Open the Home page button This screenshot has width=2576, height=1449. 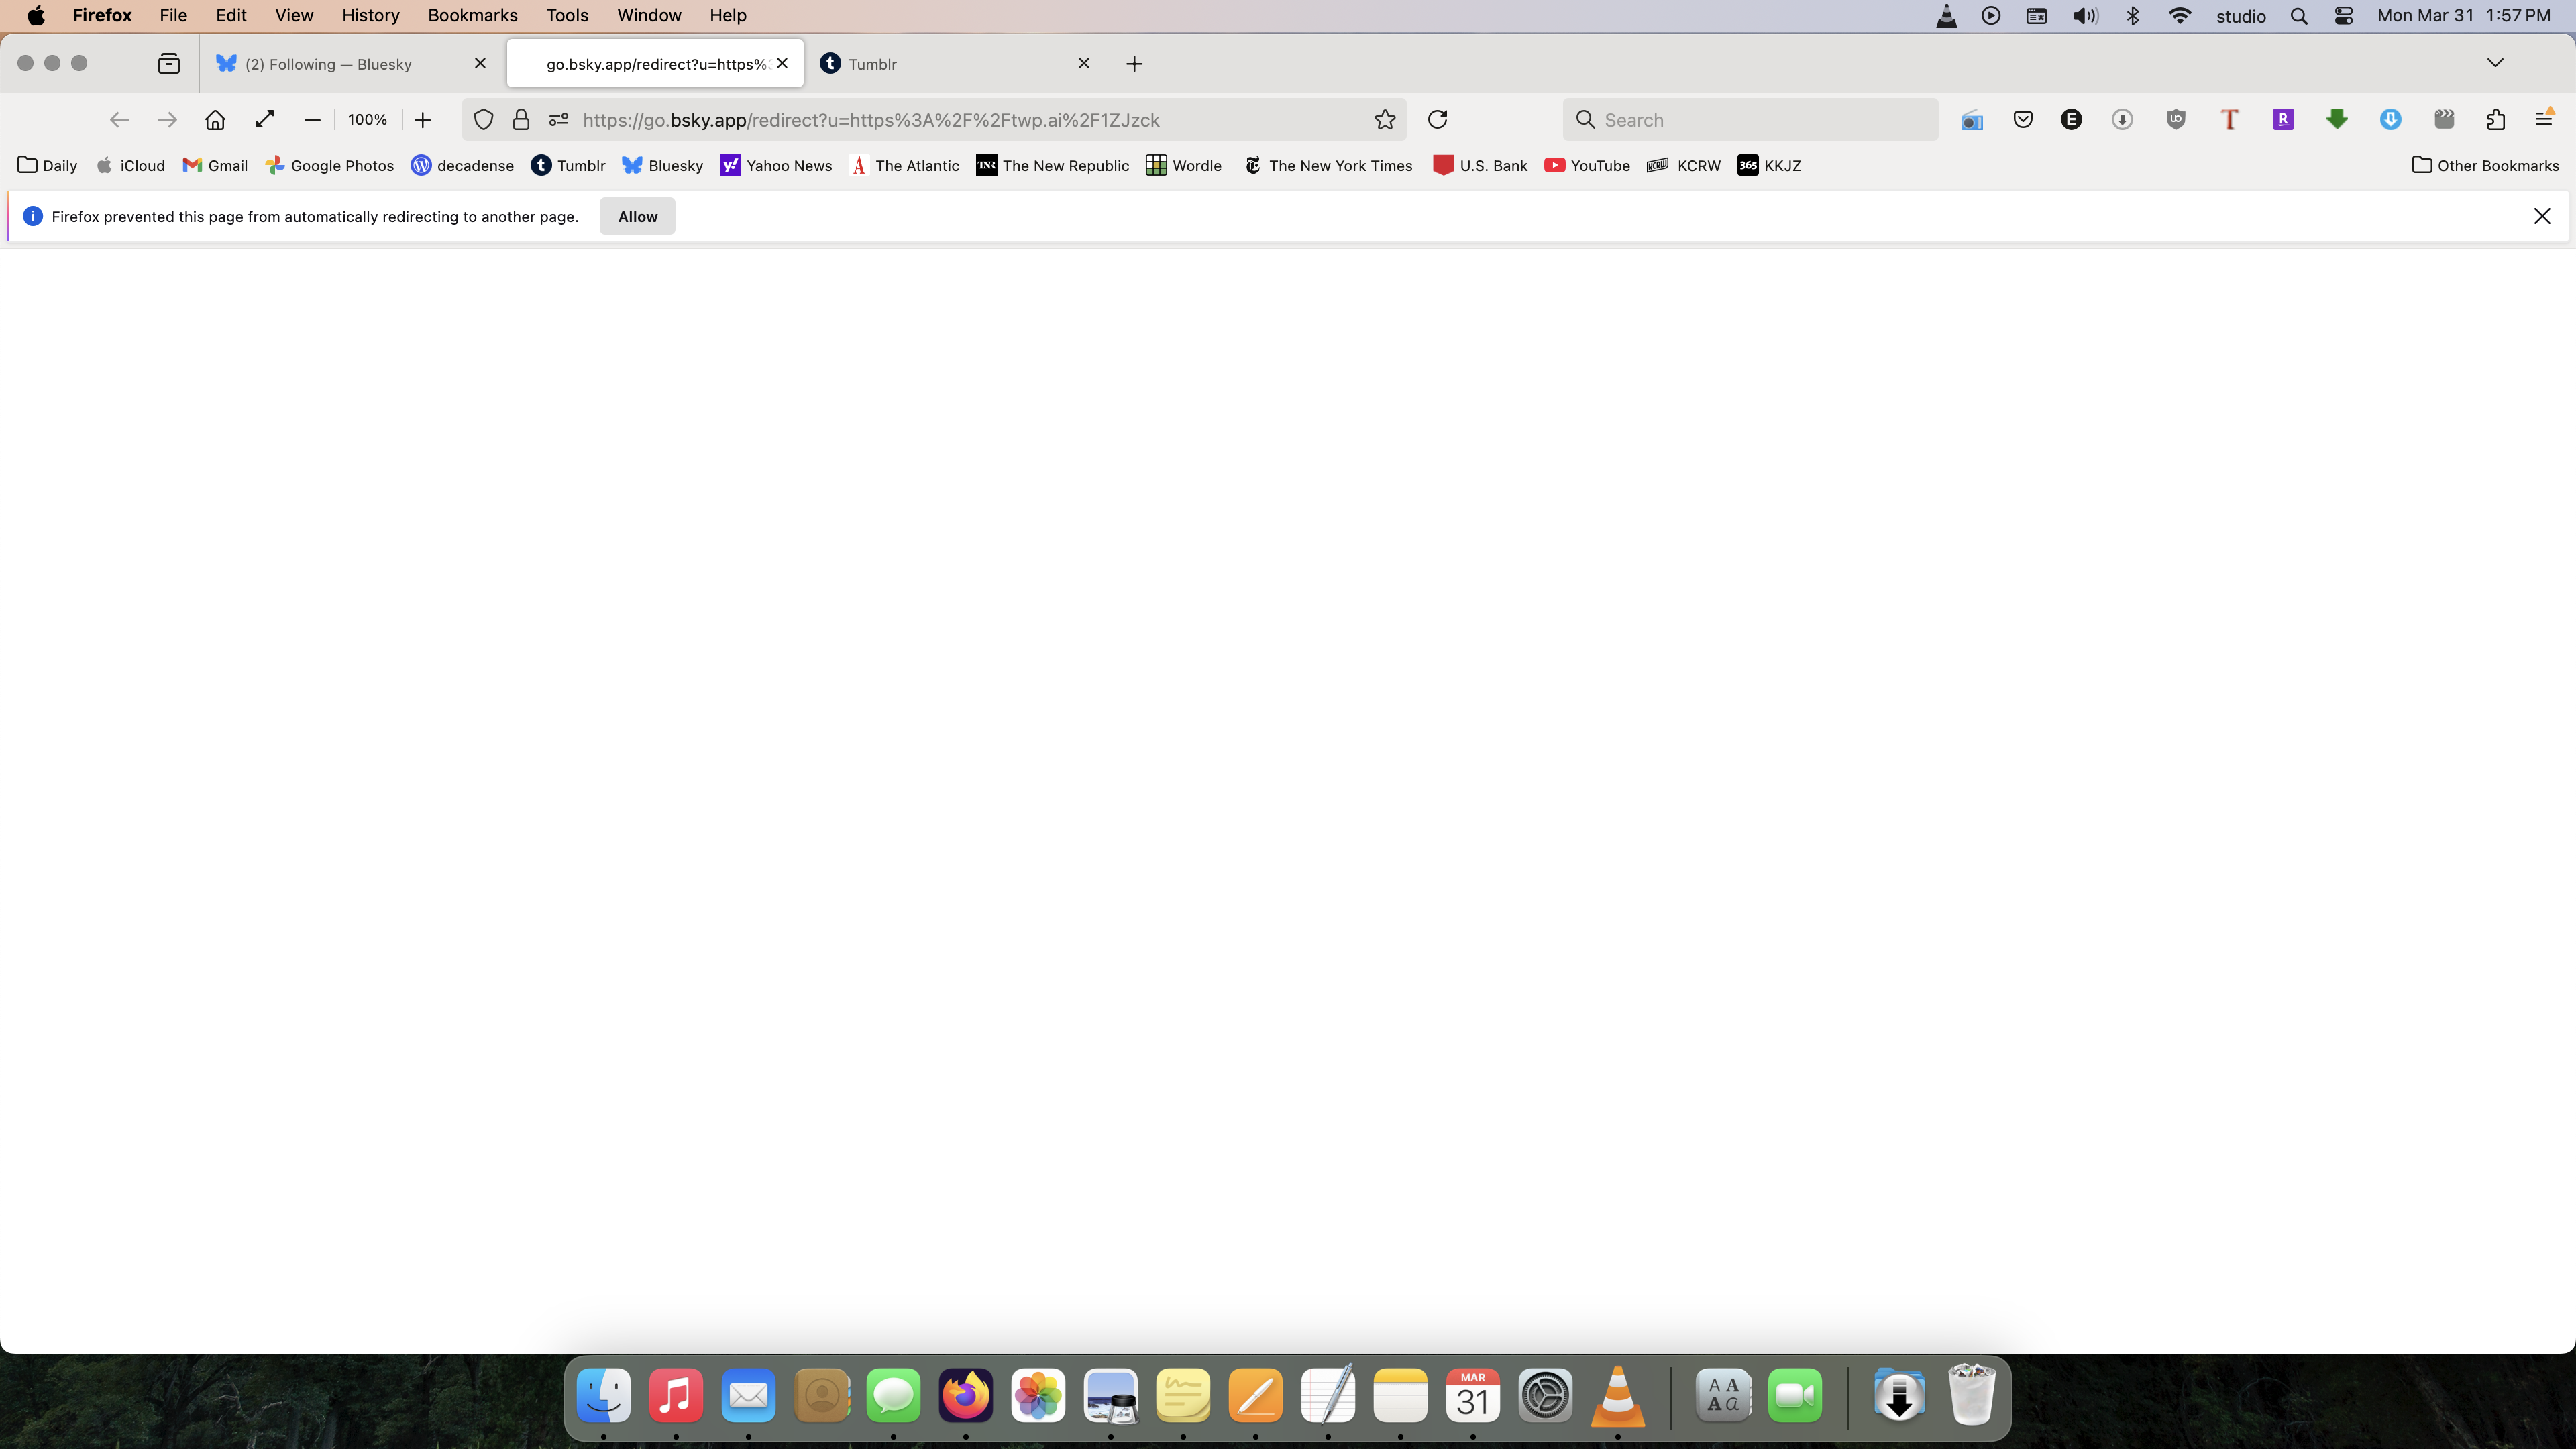coord(215,120)
